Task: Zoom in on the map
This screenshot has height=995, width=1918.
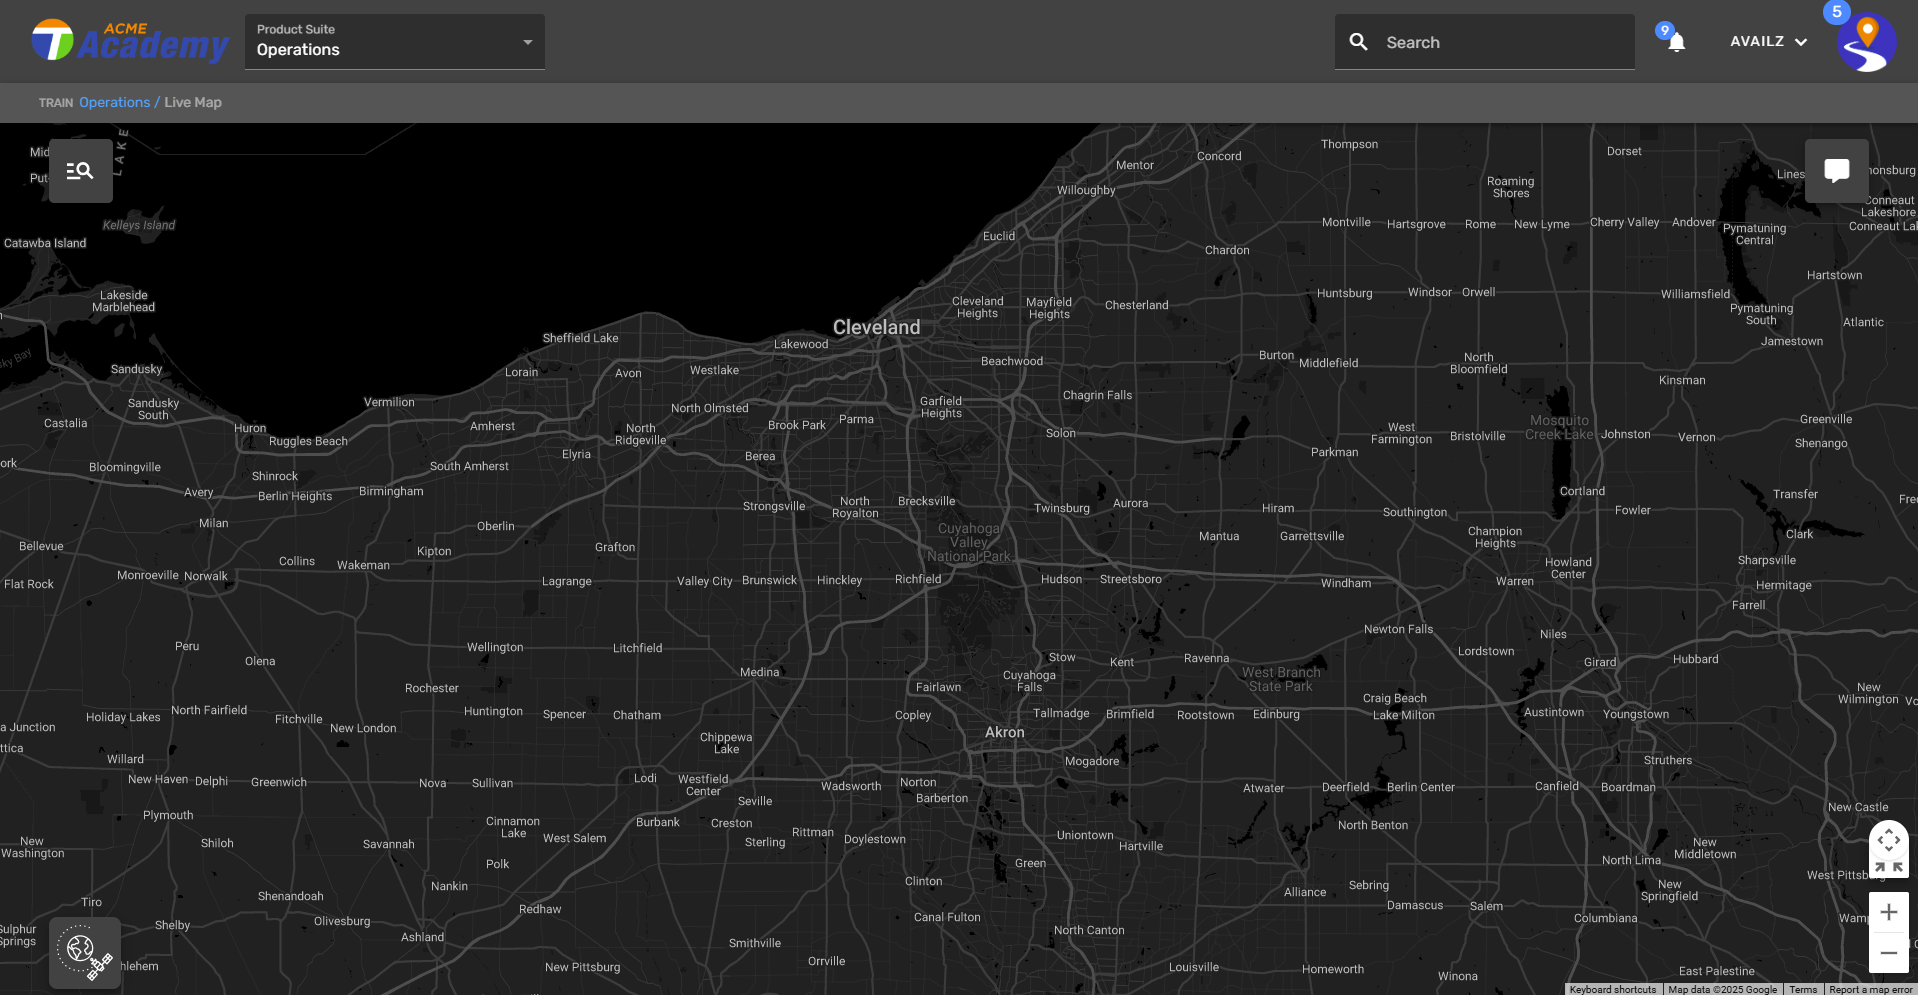Action: pos(1888,912)
